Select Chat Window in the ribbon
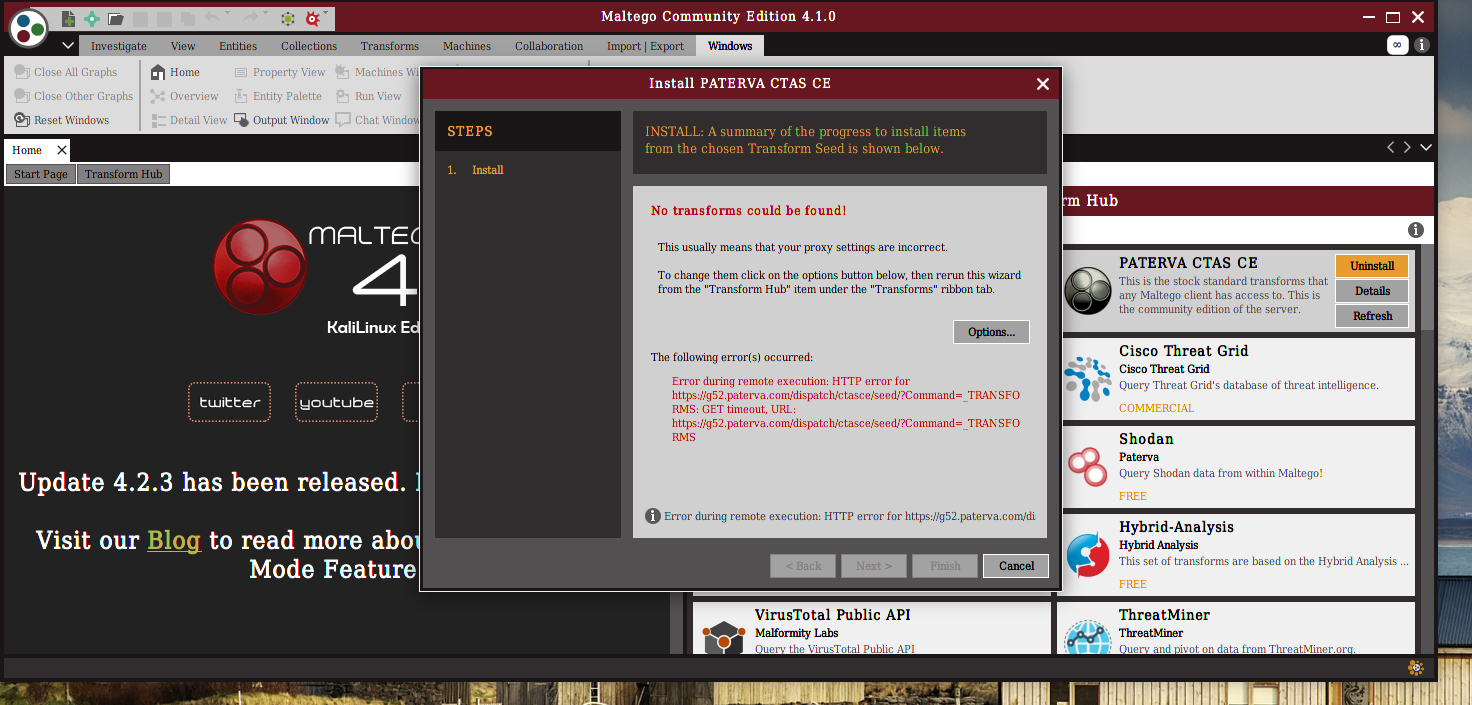The height and width of the screenshot is (705, 1472). pyautogui.click(x=378, y=120)
